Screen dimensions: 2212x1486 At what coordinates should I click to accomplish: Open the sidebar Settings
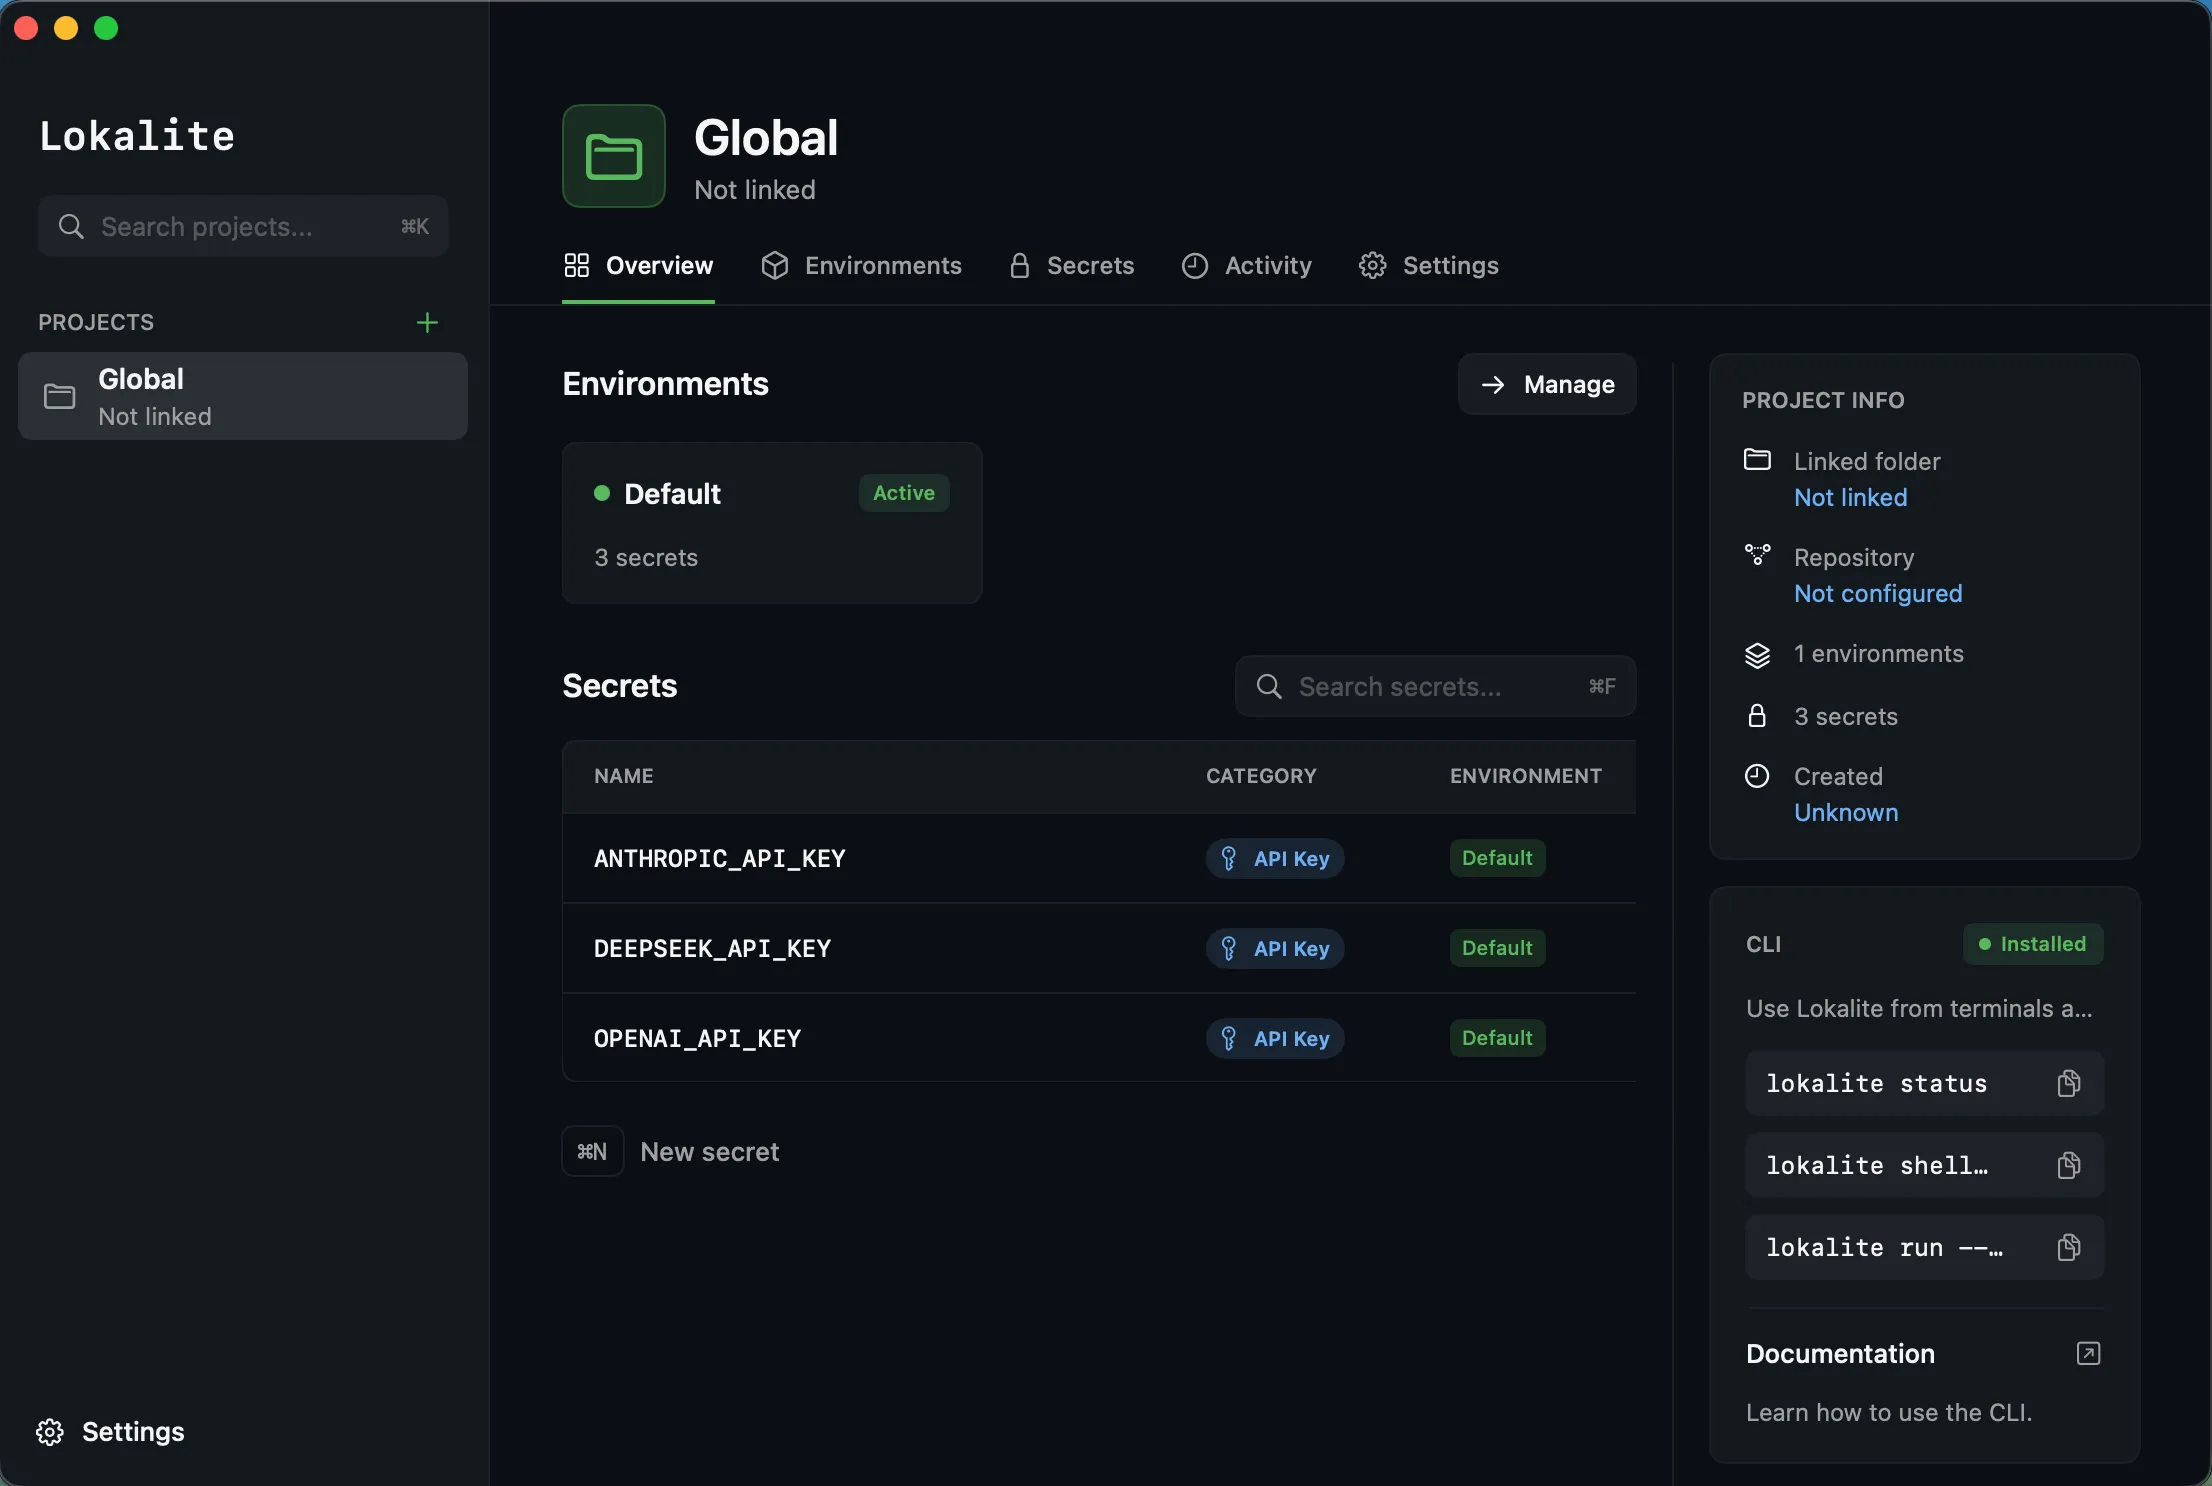coord(110,1432)
